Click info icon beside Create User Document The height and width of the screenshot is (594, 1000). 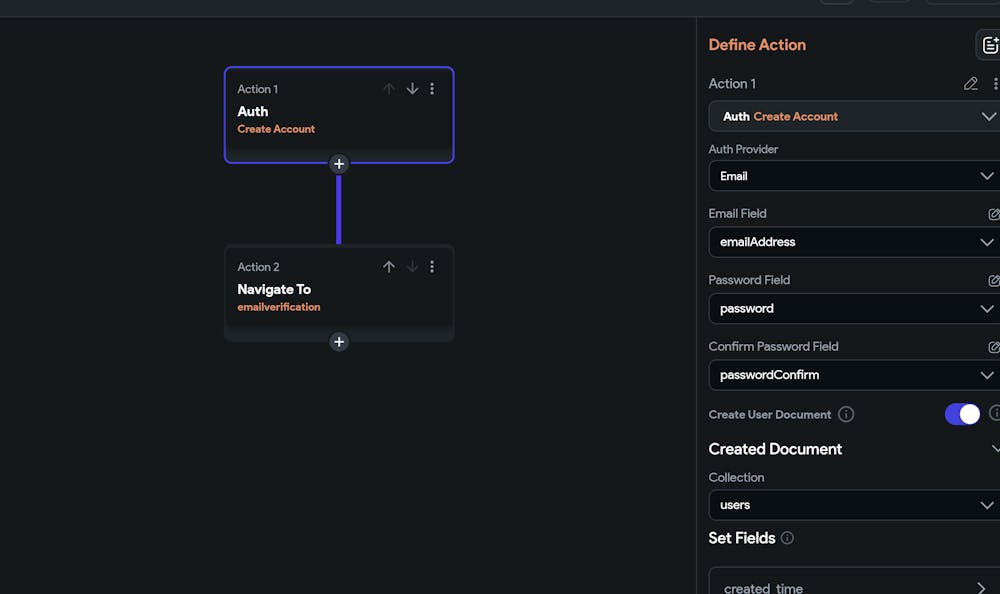coord(846,415)
